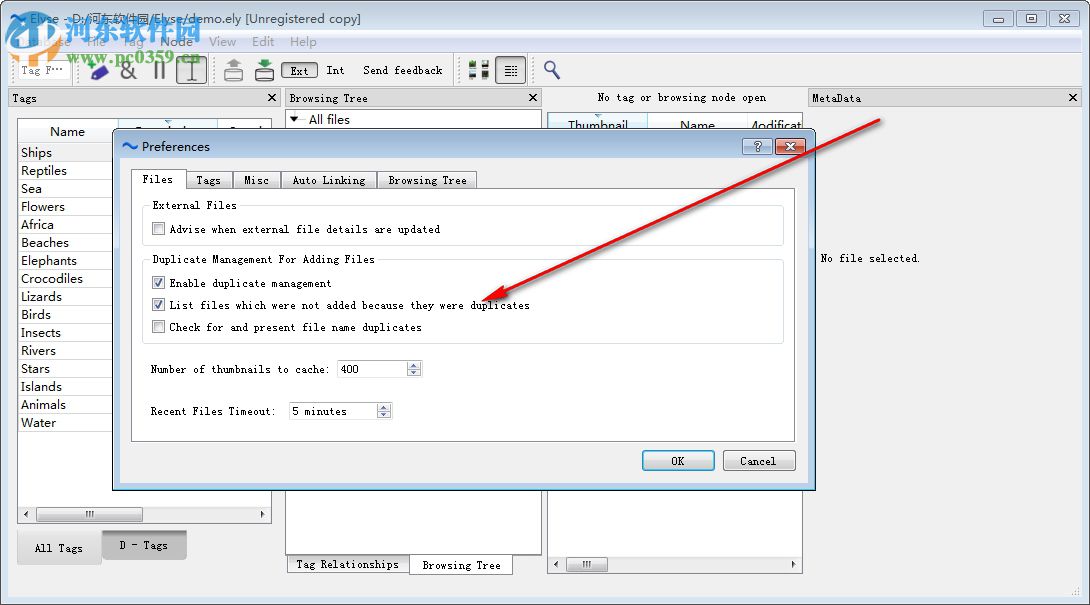1090x605 pixels.
Task: Open the Help menu
Action: click(x=303, y=42)
